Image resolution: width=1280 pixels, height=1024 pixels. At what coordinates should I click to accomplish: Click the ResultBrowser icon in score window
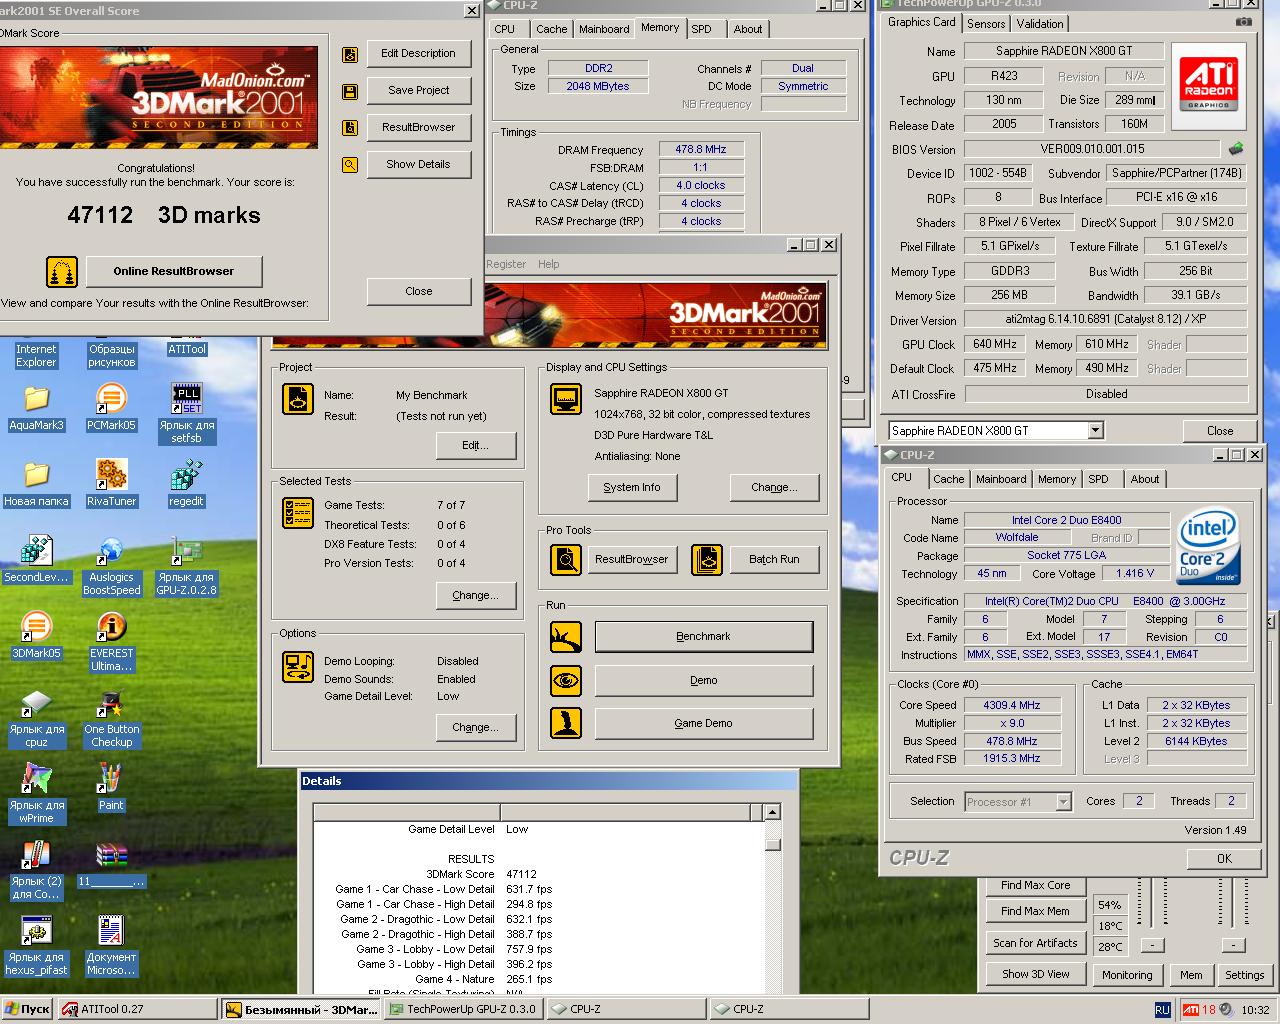pos(350,128)
